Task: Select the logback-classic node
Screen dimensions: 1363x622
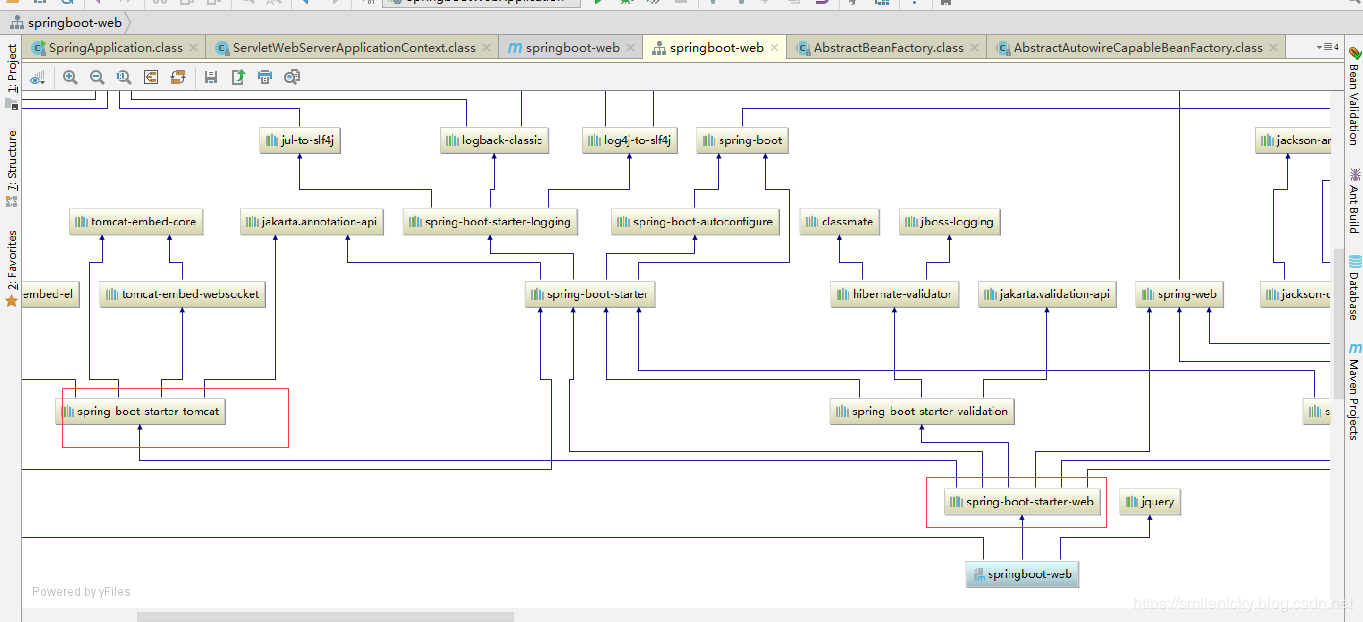Action: 497,141
